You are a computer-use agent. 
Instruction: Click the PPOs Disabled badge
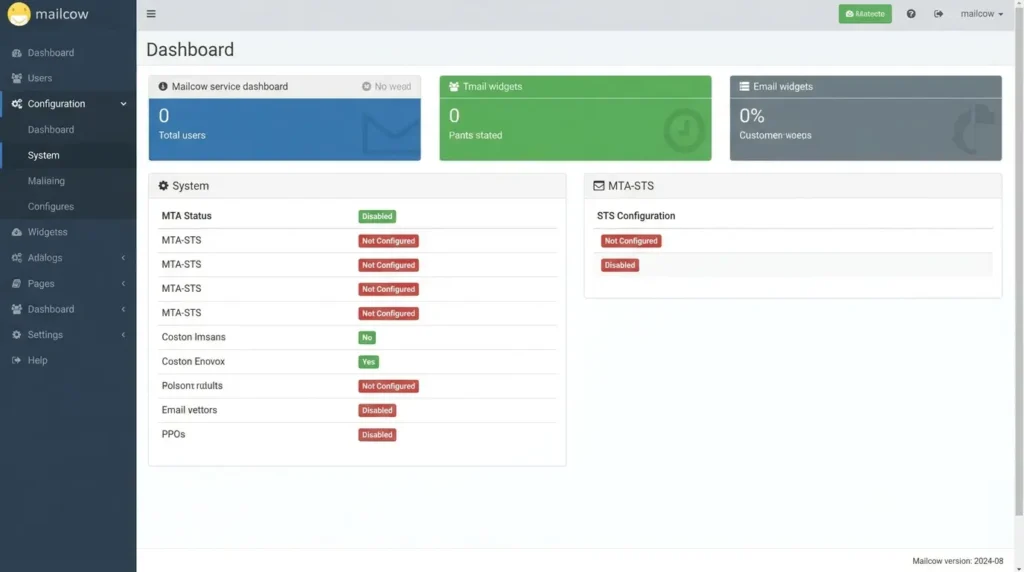point(377,435)
